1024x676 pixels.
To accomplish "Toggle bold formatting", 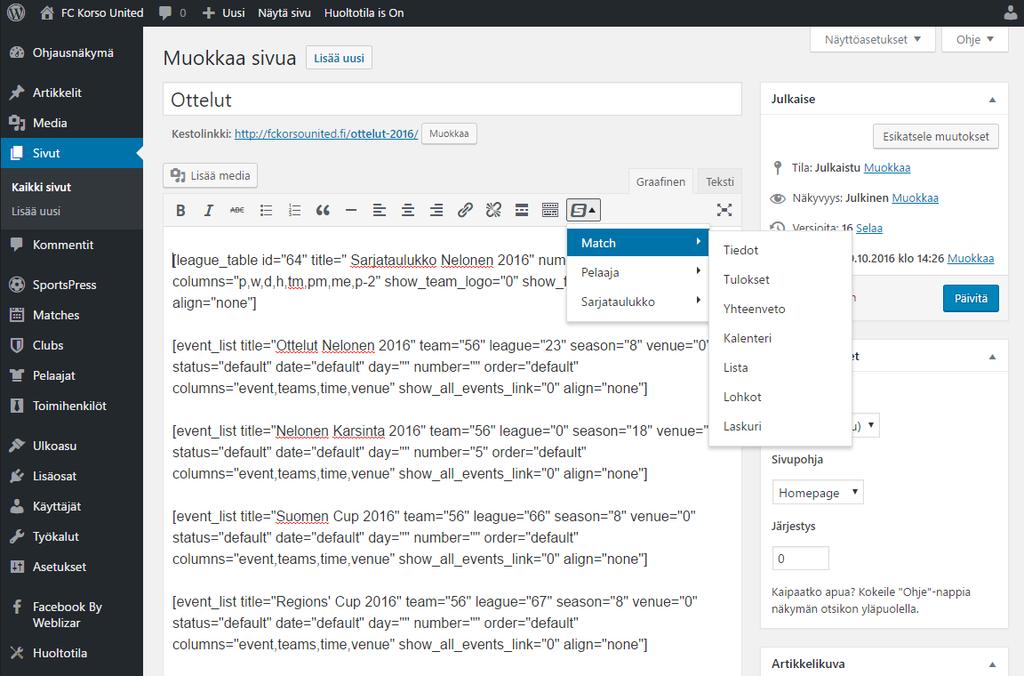I will tap(181, 210).
